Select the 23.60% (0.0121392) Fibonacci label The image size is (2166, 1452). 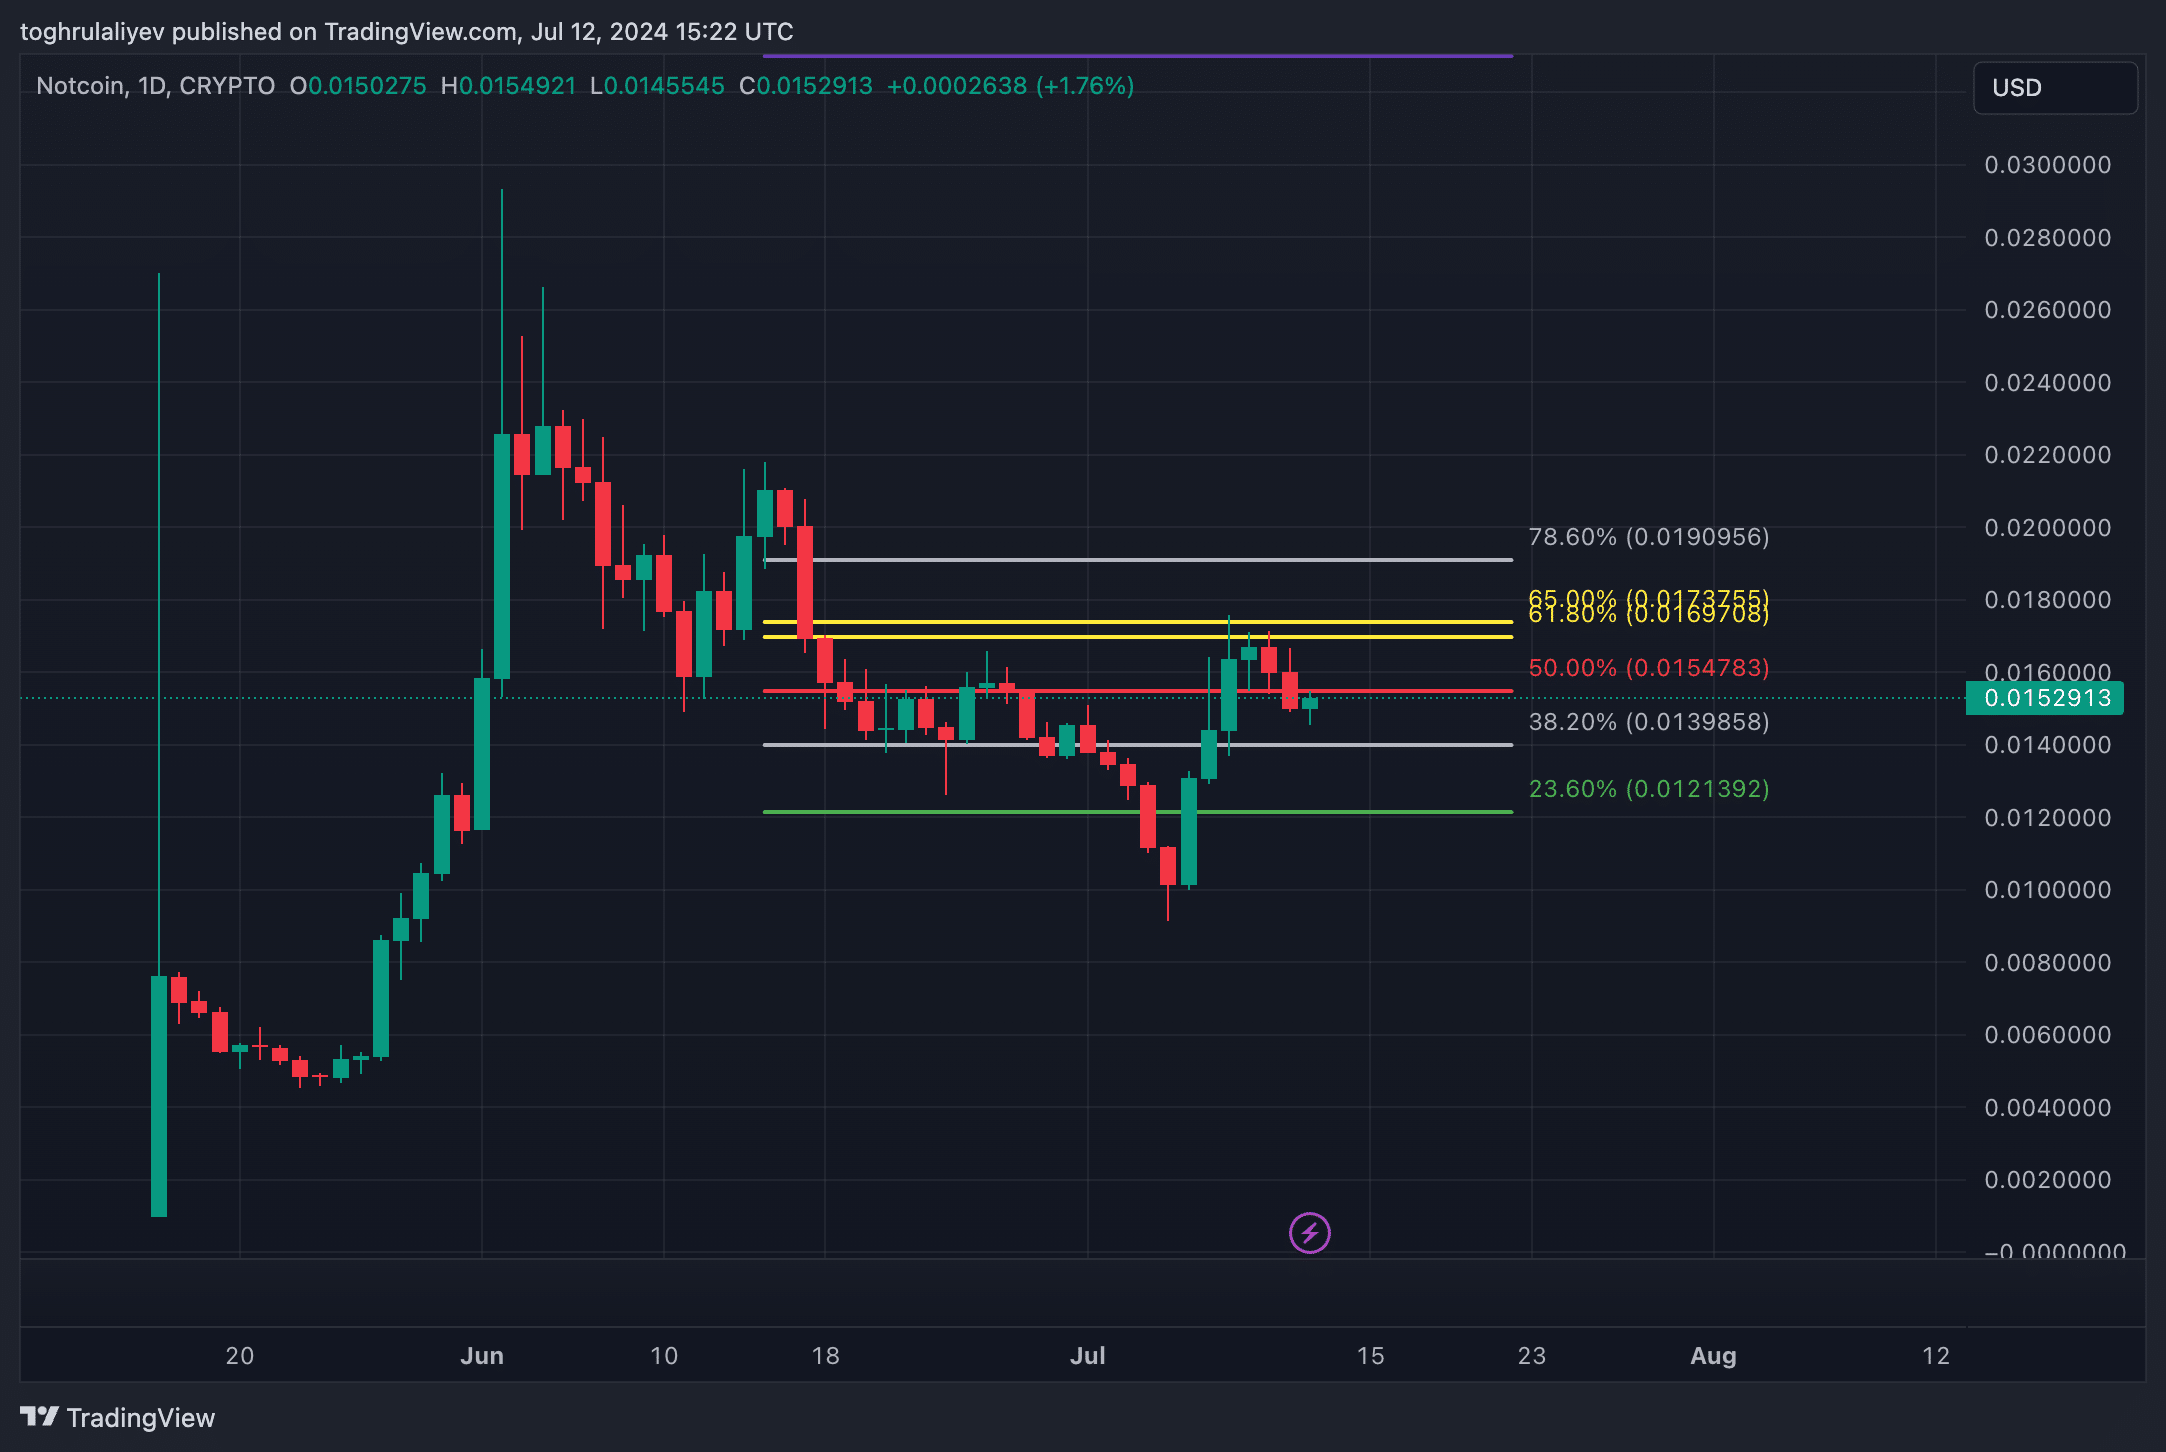pos(1649,788)
